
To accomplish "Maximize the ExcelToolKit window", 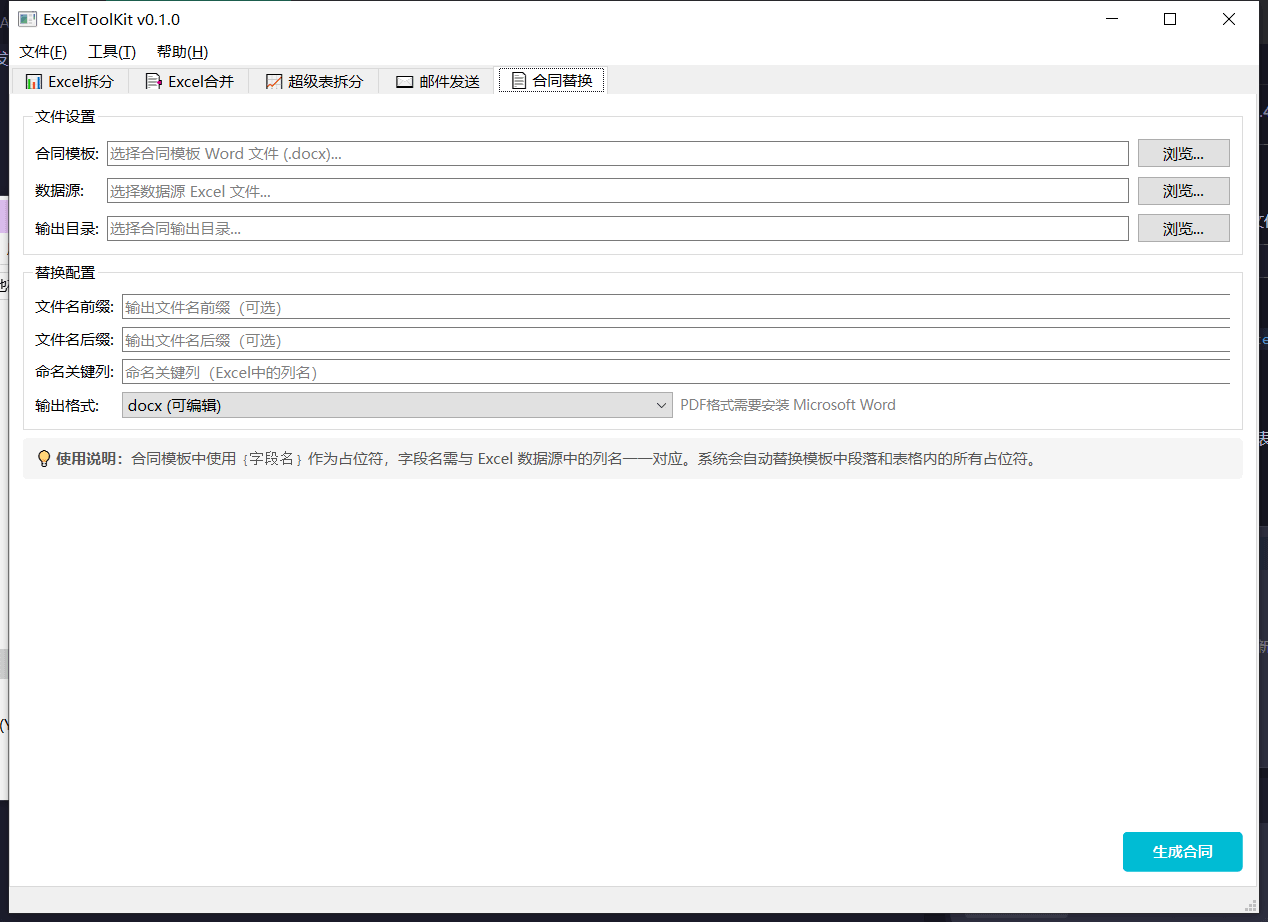I will (1170, 19).
